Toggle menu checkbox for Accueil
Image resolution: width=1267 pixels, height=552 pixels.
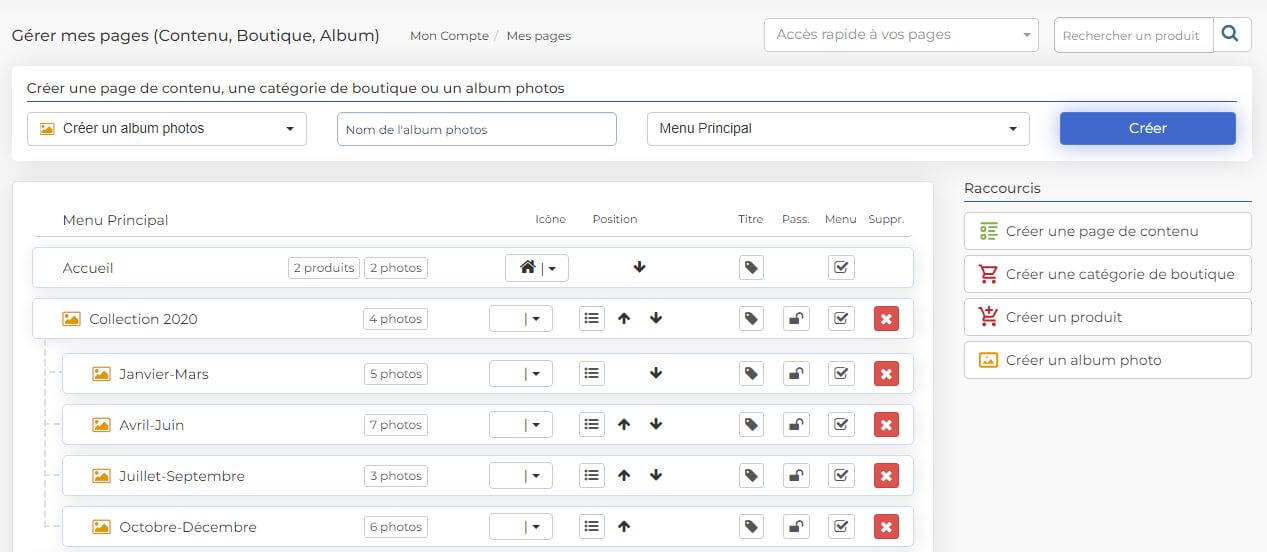tap(841, 268)
